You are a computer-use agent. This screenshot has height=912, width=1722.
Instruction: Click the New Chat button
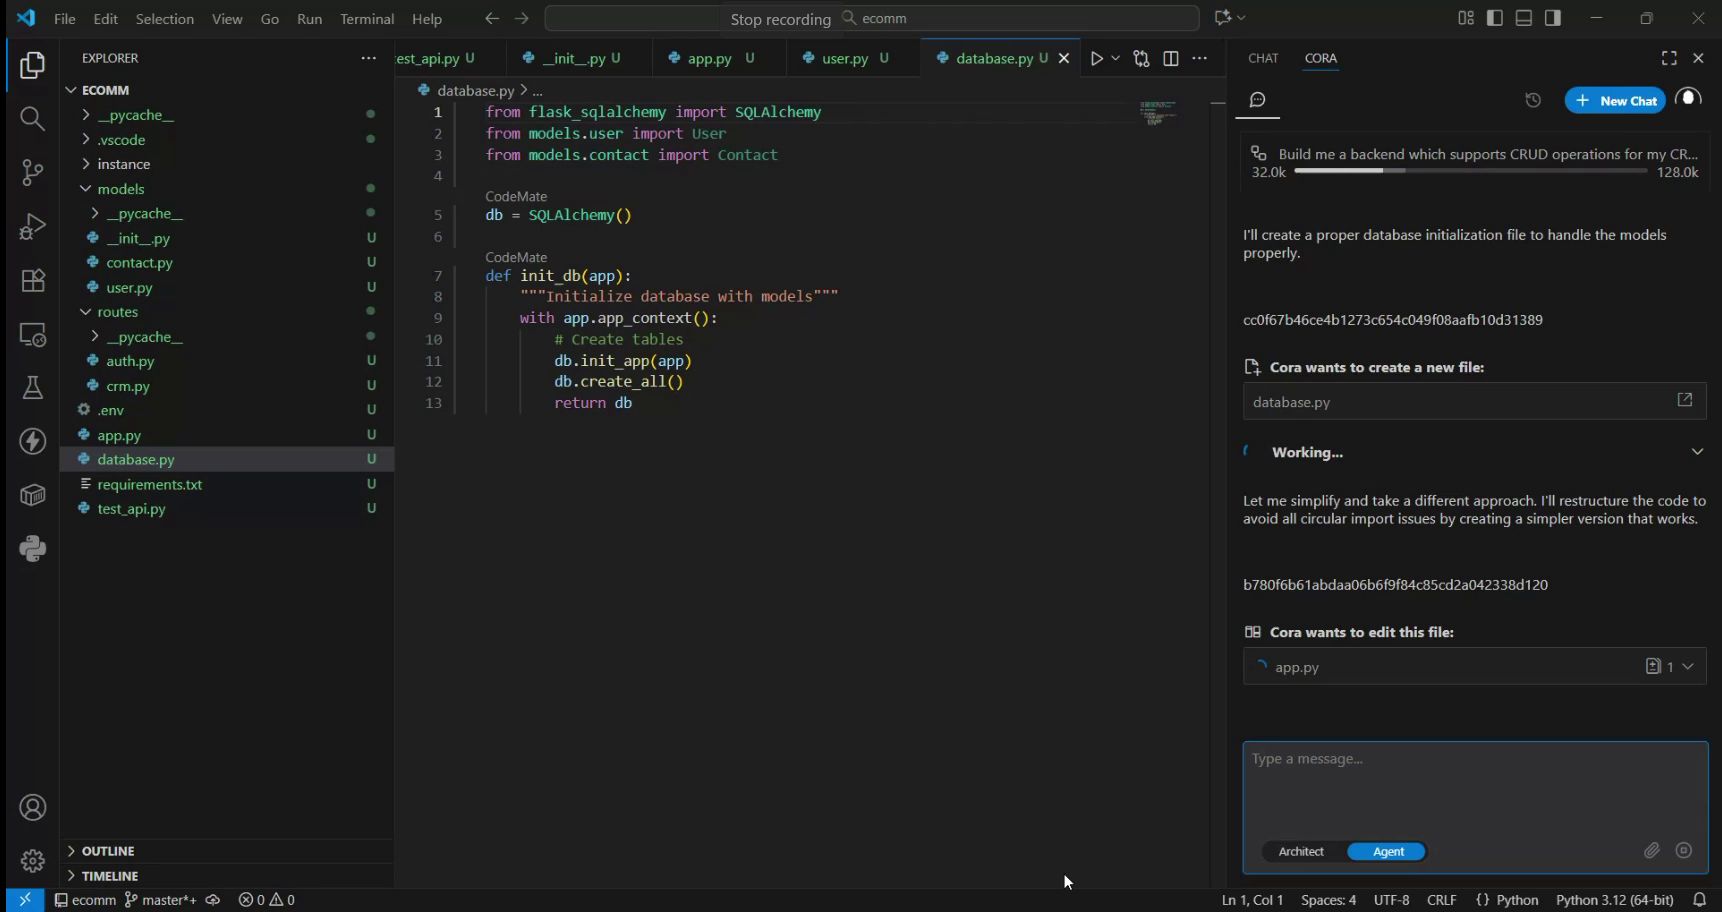click(1616, 100)
